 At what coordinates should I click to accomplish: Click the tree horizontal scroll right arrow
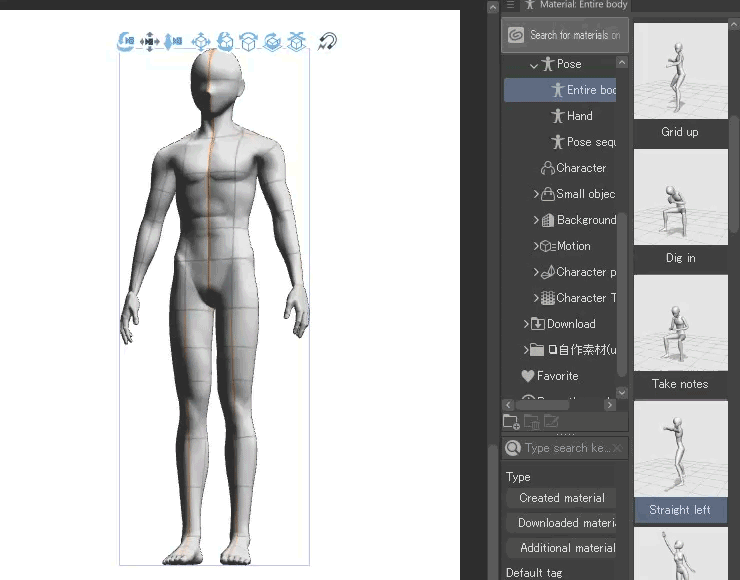pos(610,405)
